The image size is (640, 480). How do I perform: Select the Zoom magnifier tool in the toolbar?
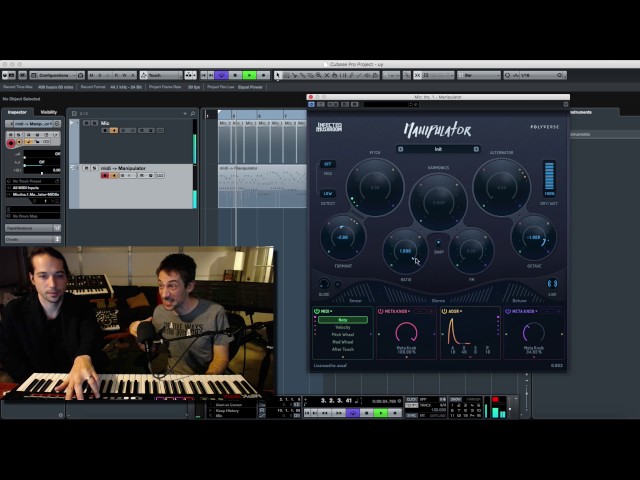point(318,76)
